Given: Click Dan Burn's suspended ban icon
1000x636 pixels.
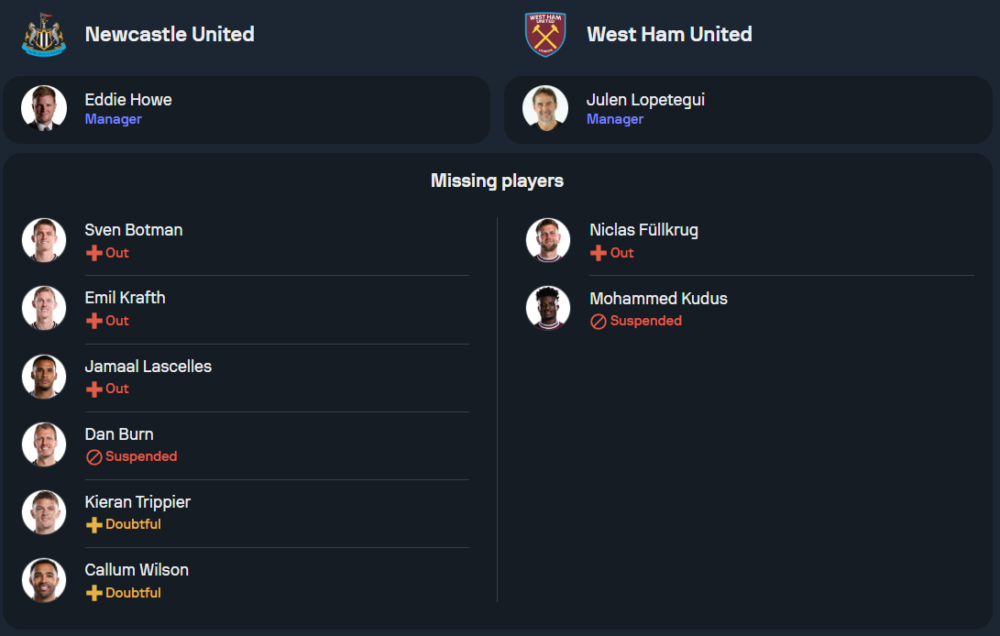Looking at the screenshot, I should [x=94, y=457].
